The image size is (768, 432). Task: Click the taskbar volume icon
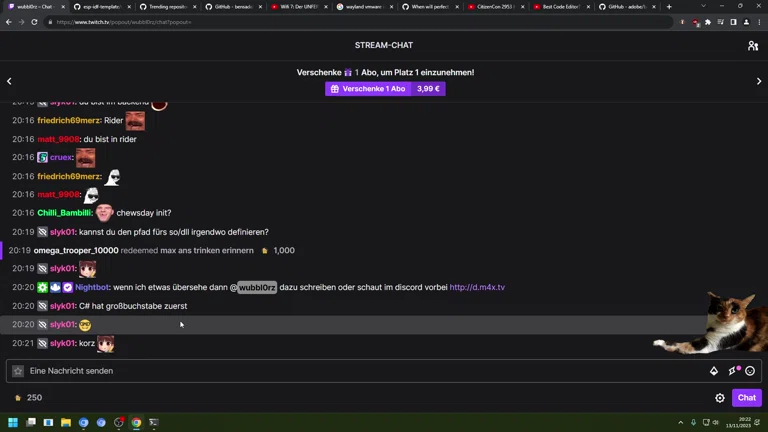(x=716, y=422)
